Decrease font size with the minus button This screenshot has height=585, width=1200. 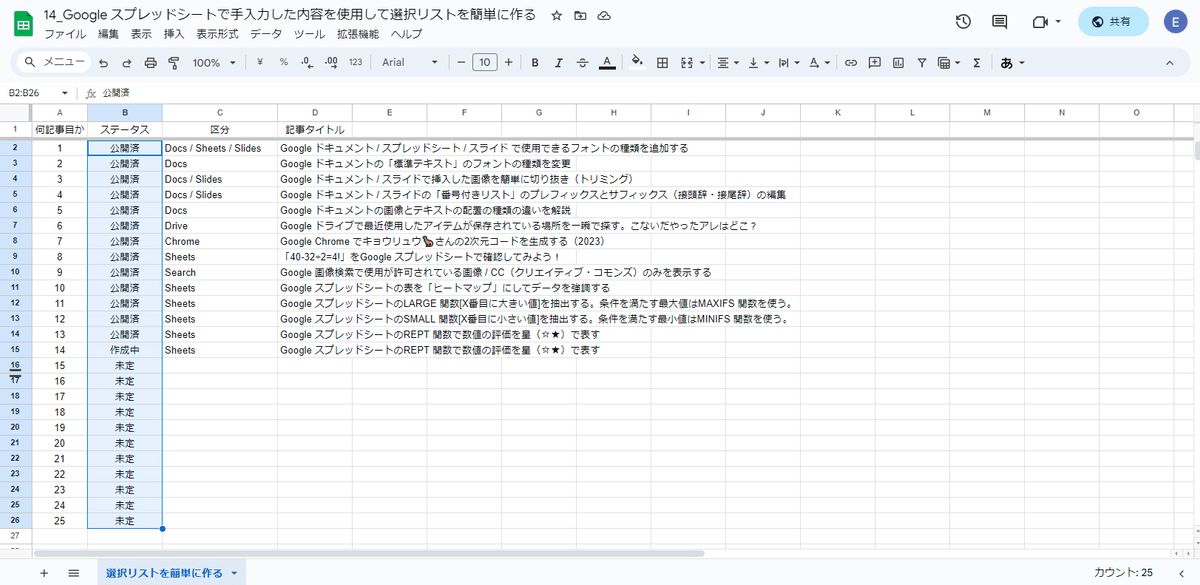461,62
